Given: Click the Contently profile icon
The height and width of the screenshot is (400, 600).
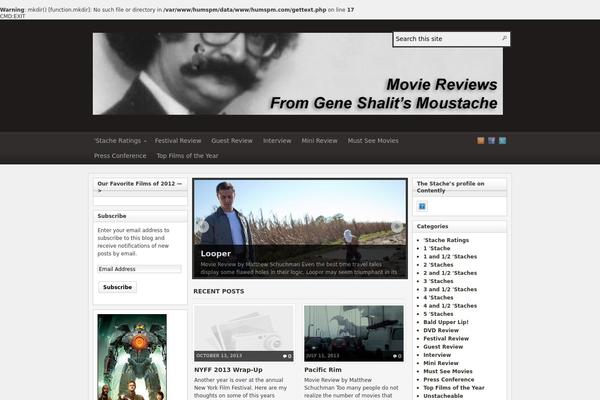Looking at the screenshot, I should (x=422, y=206).
